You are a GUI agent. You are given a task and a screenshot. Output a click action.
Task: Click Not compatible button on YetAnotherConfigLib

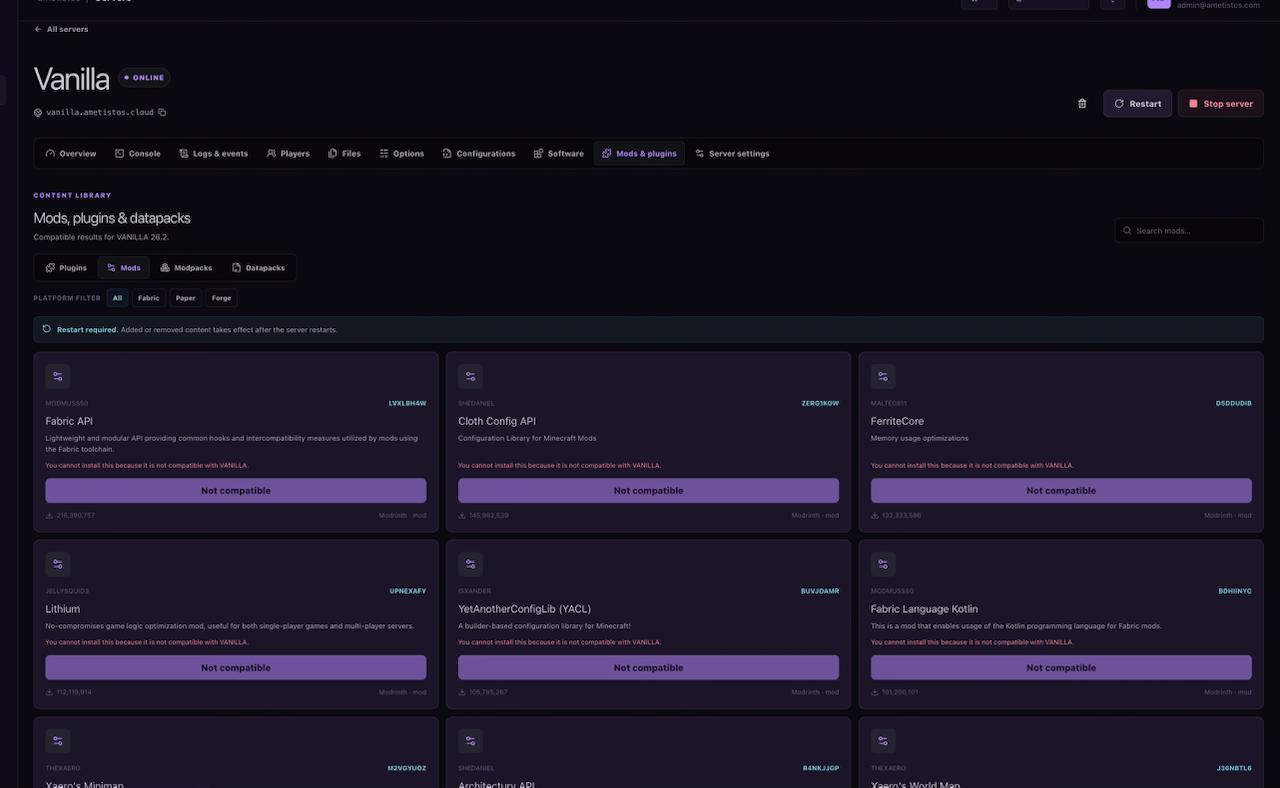pos(648,667)
